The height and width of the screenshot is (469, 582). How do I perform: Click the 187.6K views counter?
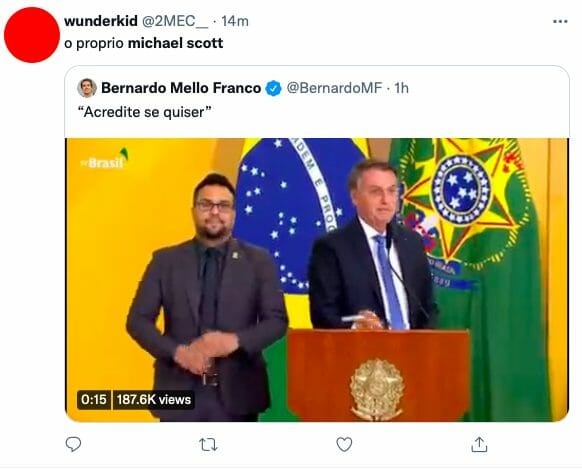(153, 400)
